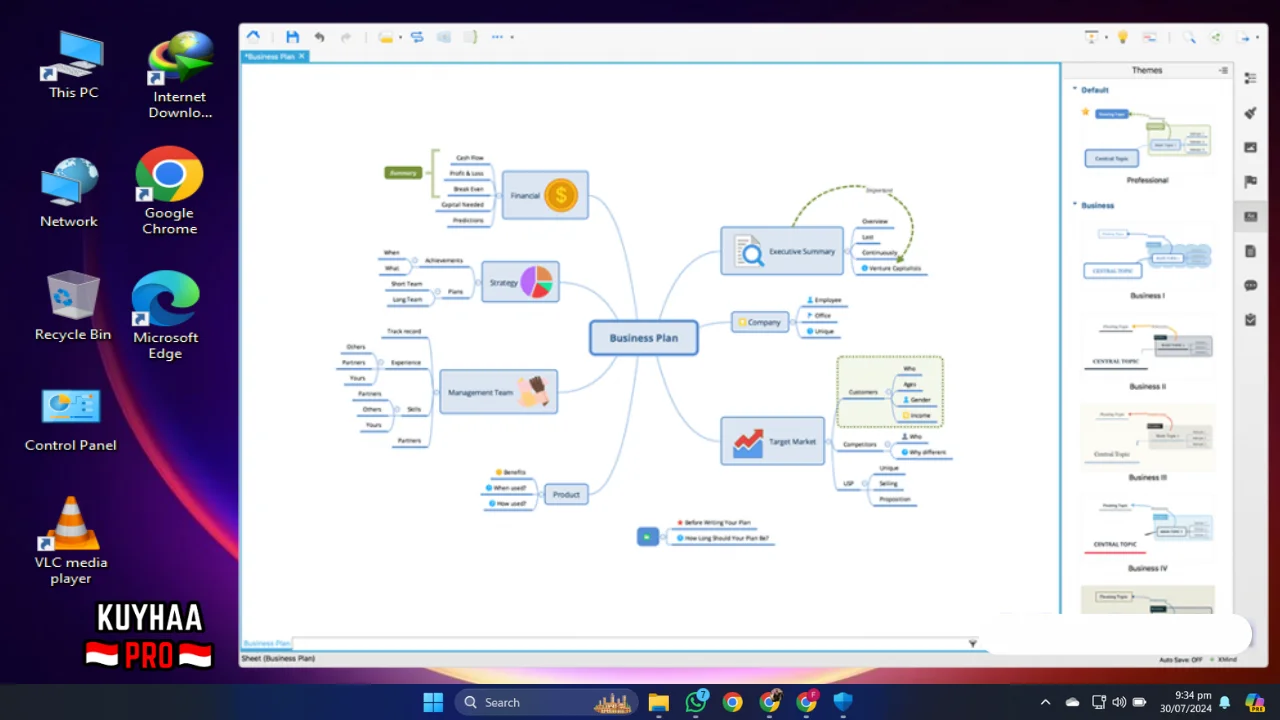Click the yellow insert topic toolbar icon
Screen dimensions: 1280x720
pyautogui.click(x=385, y=37)
